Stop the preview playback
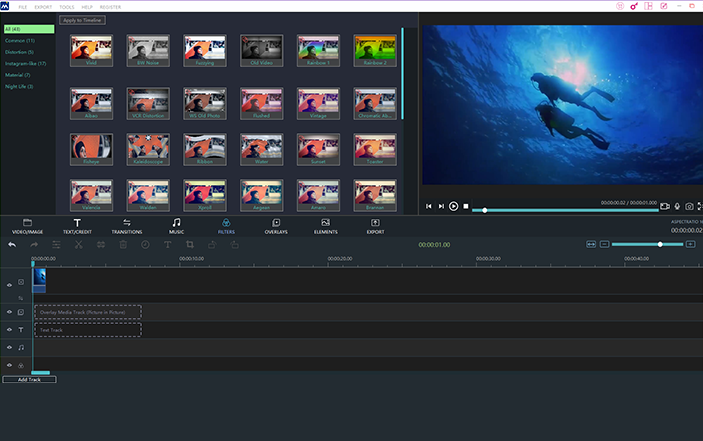Screen dimensions: 703x441 [466, 206]
